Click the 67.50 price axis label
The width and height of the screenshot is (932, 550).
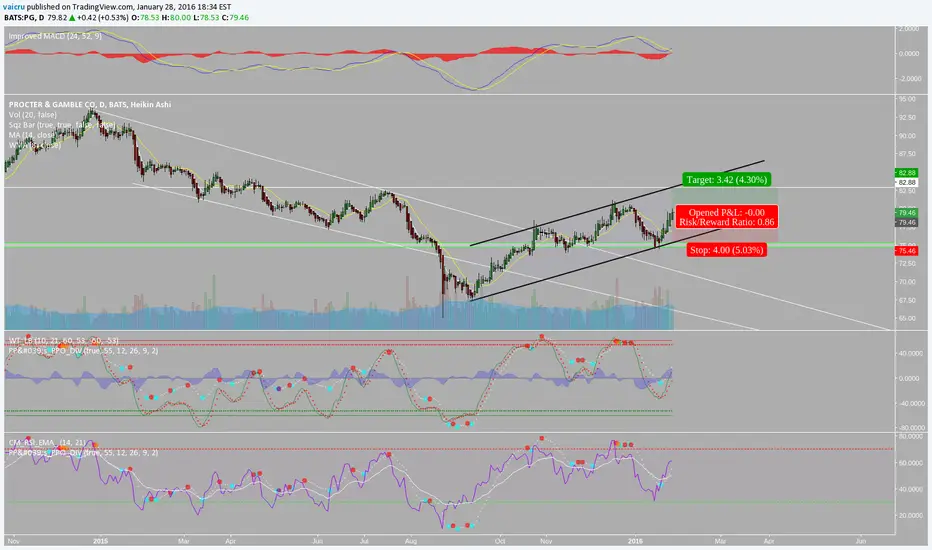(x=907, y=300)
